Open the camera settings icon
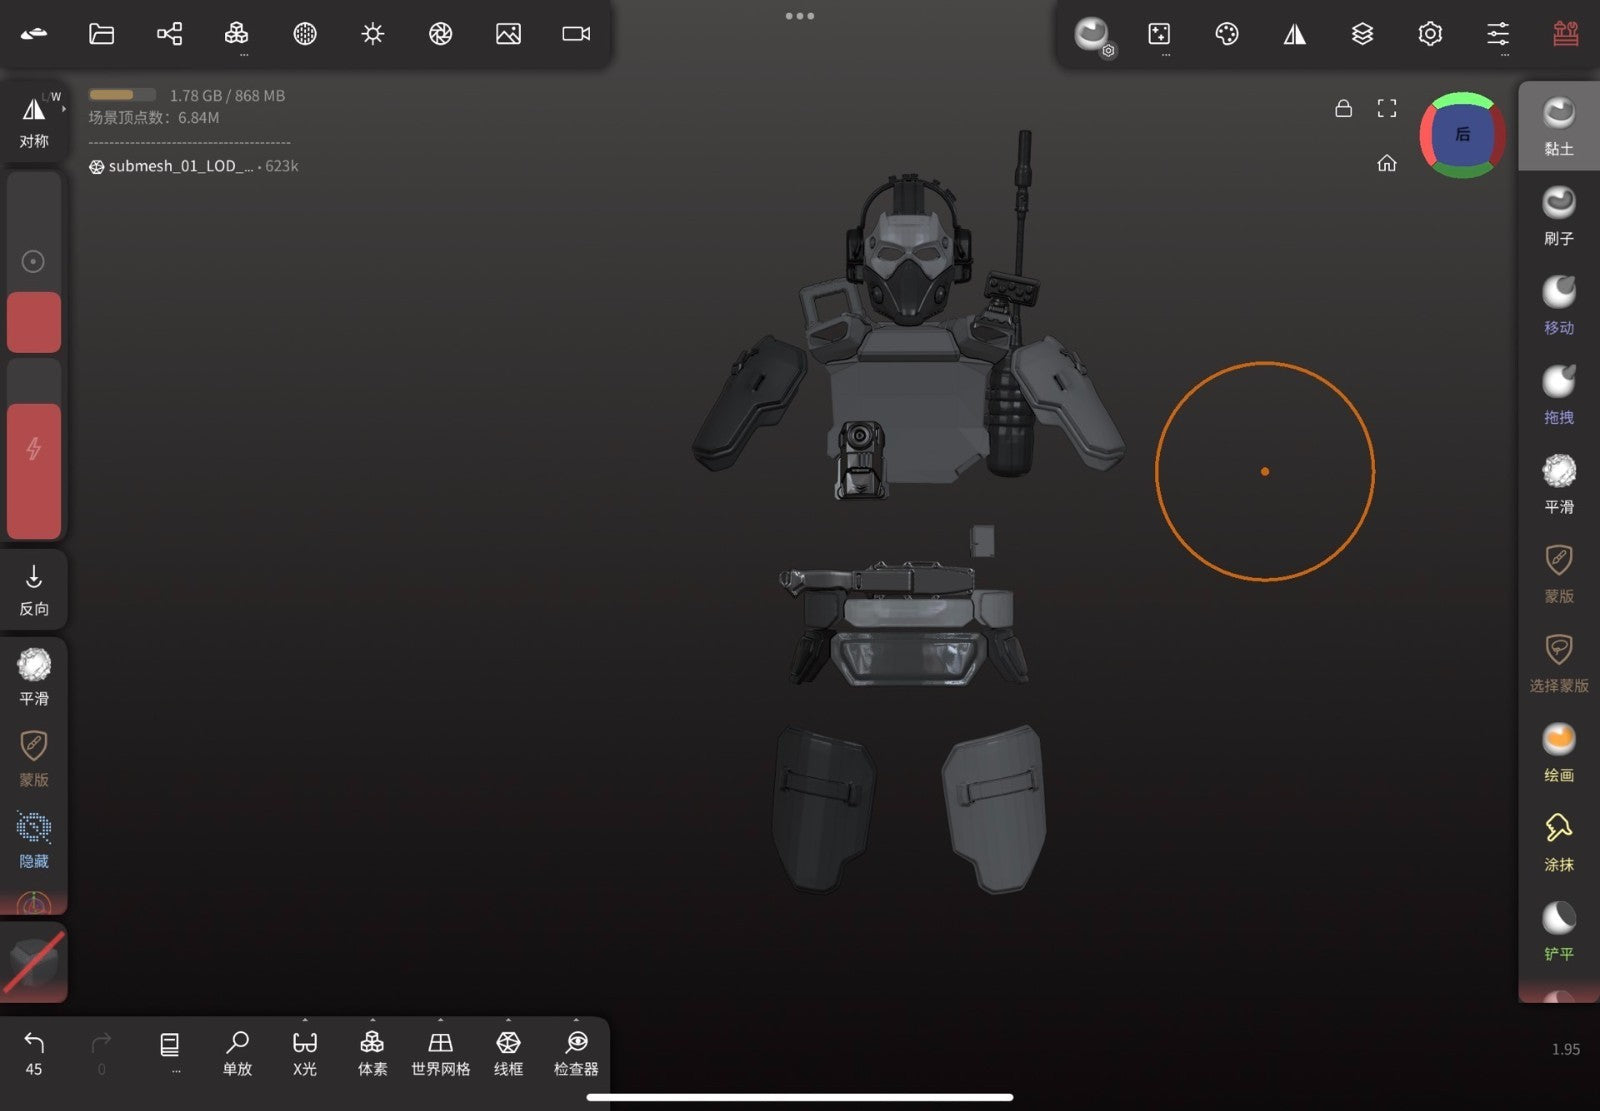This screenshot has width=1600, height=1111. tap(576, 34)
